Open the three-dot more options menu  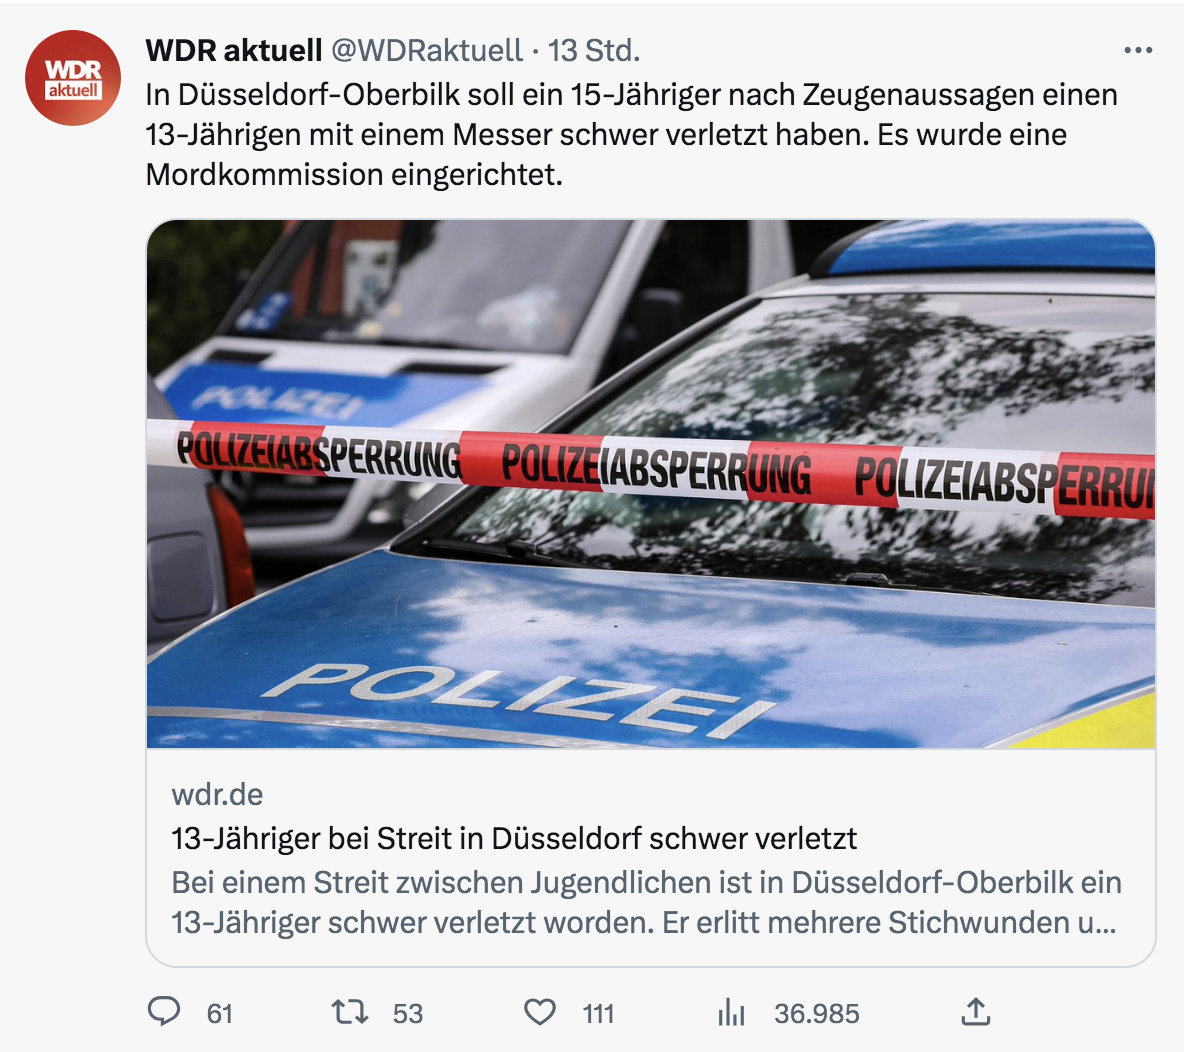pos(1138,51)
